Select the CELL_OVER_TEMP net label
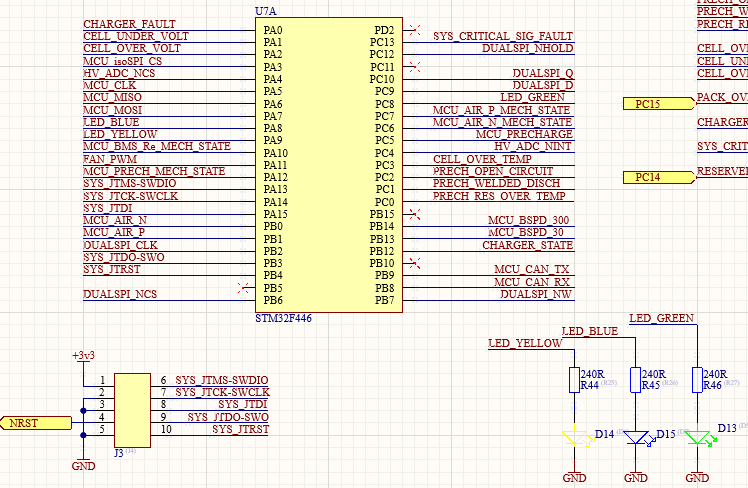This screenshot has height=488, width=748. [x=482, y=159]
